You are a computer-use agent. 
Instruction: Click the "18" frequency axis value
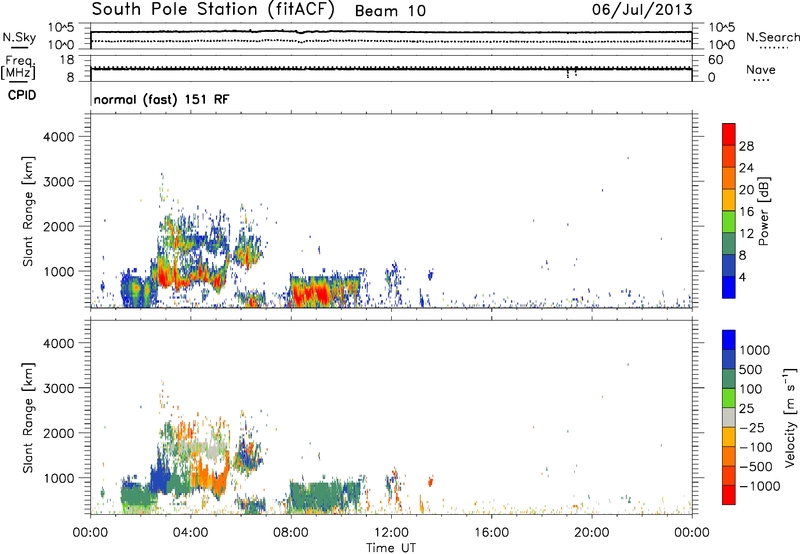[67, 59]
